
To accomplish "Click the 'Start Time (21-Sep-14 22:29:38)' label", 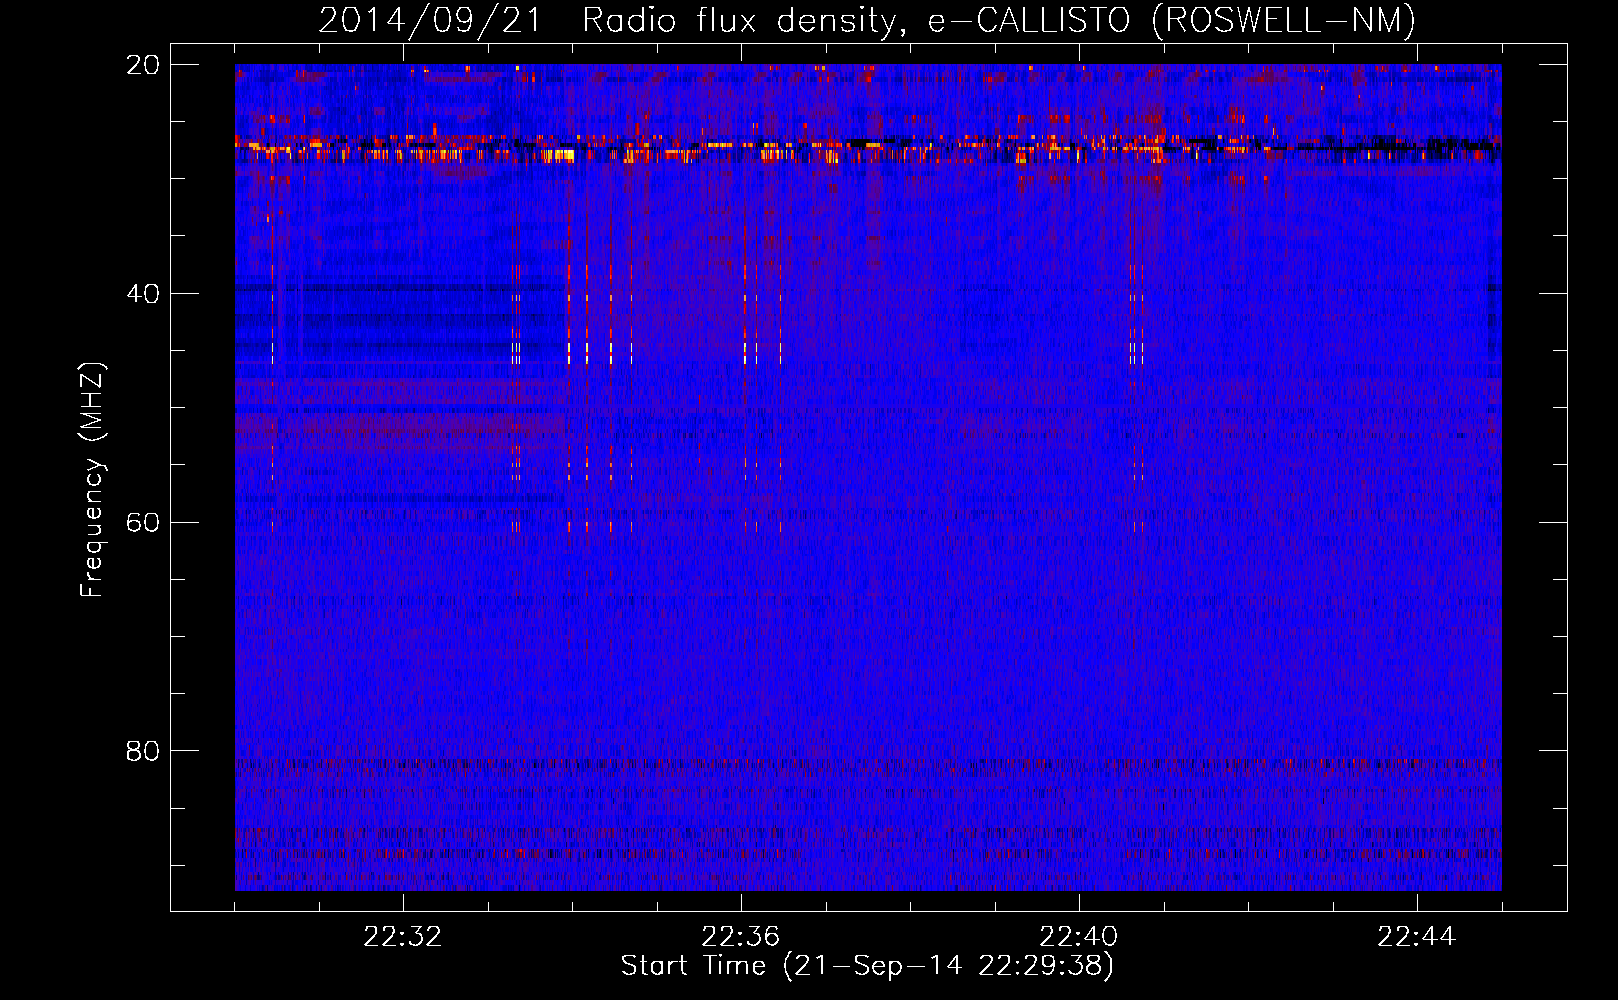I will click(x=867, y=966).
